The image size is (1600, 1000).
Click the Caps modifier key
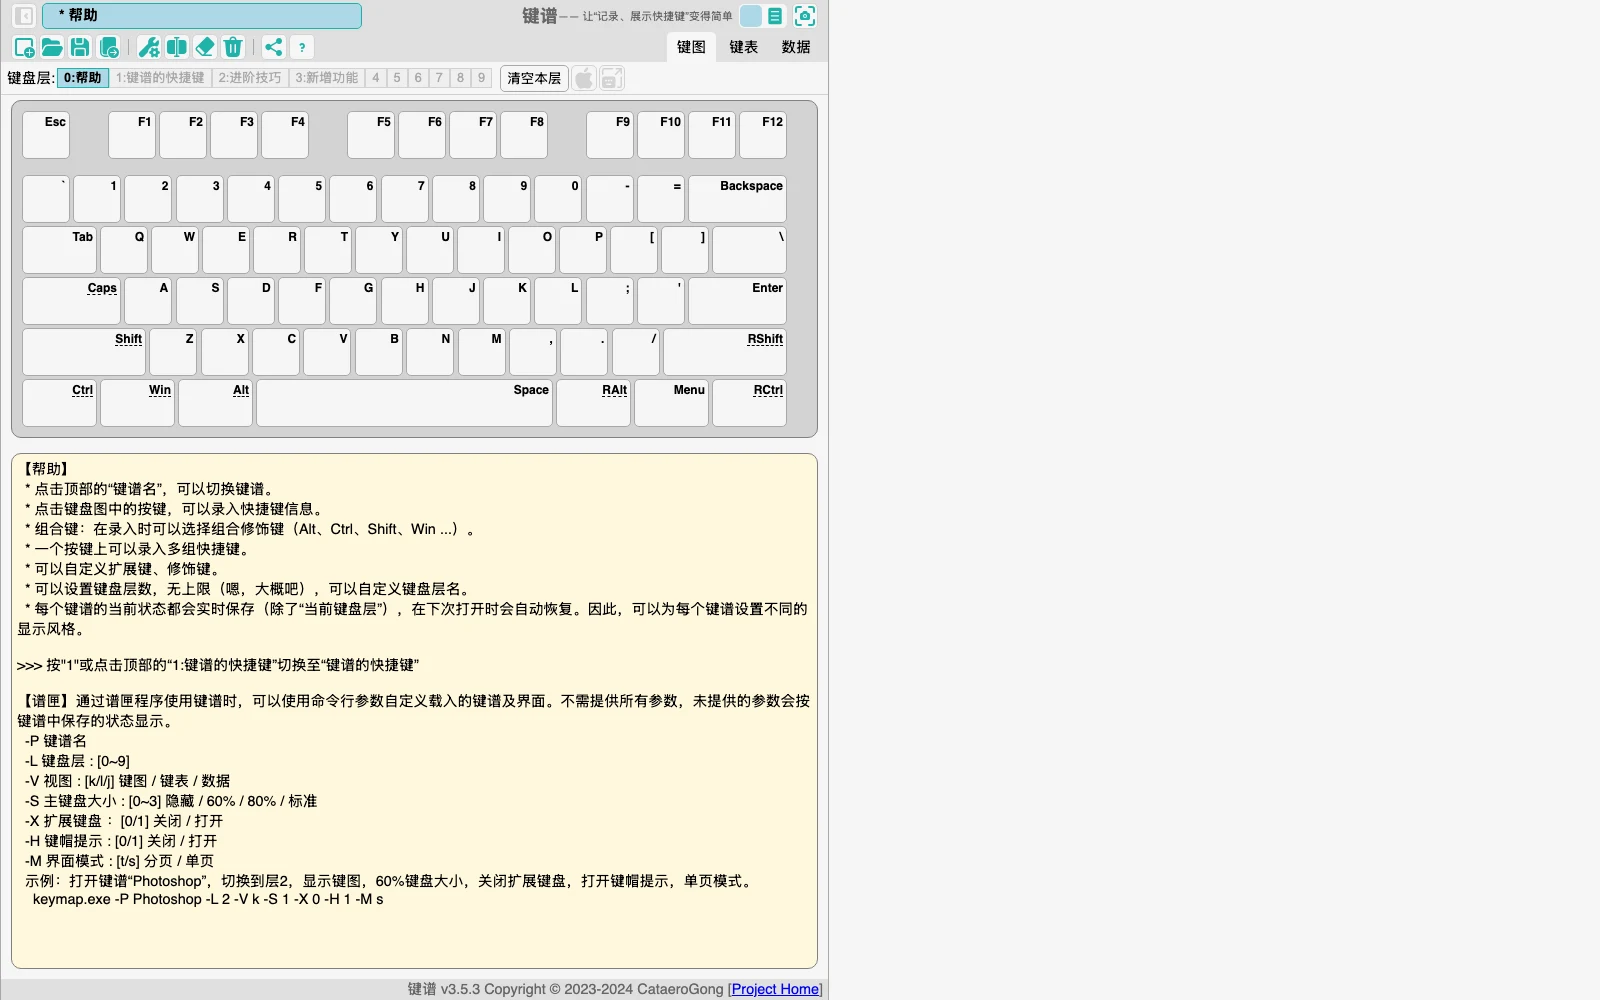(x=71, y=301)
